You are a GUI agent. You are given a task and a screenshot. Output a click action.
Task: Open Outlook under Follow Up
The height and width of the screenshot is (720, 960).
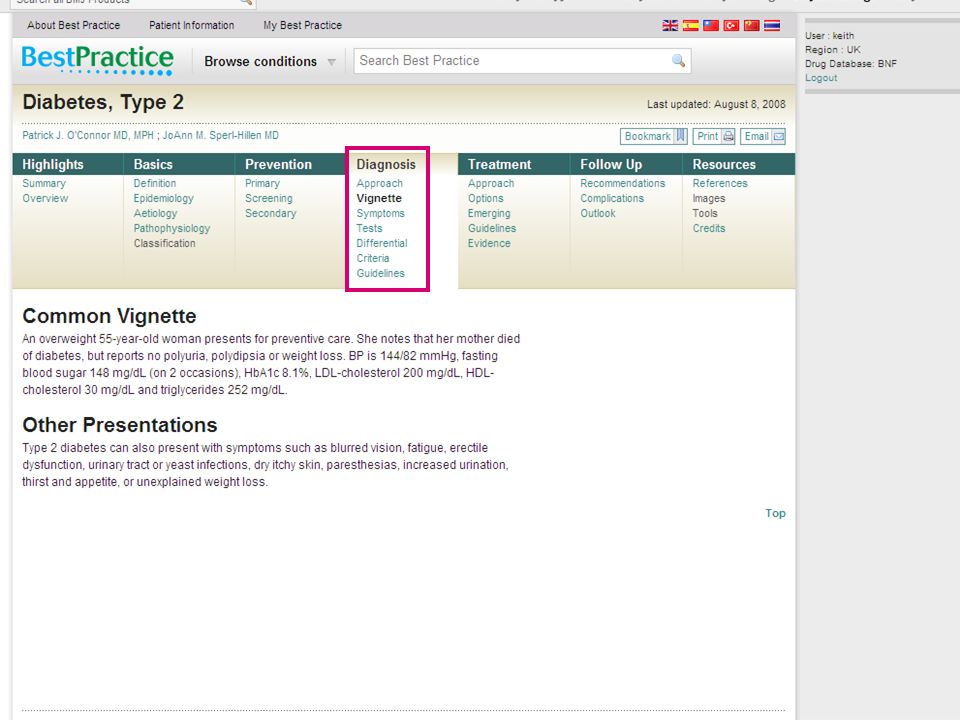[x=598, y=213]
